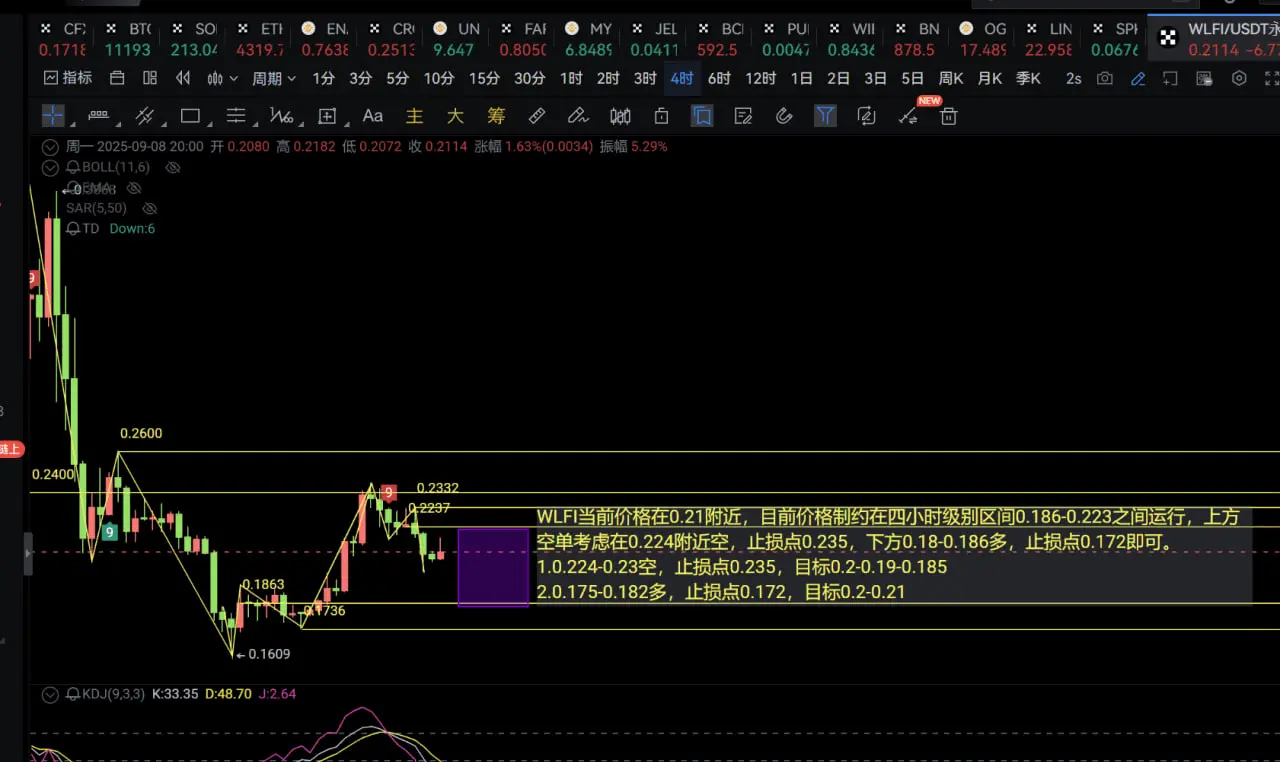Collapse the BOLL indicator row chevron
The width and height of the screenshot is (1280, 762).
pyautogui.click(x=50, y=167)
